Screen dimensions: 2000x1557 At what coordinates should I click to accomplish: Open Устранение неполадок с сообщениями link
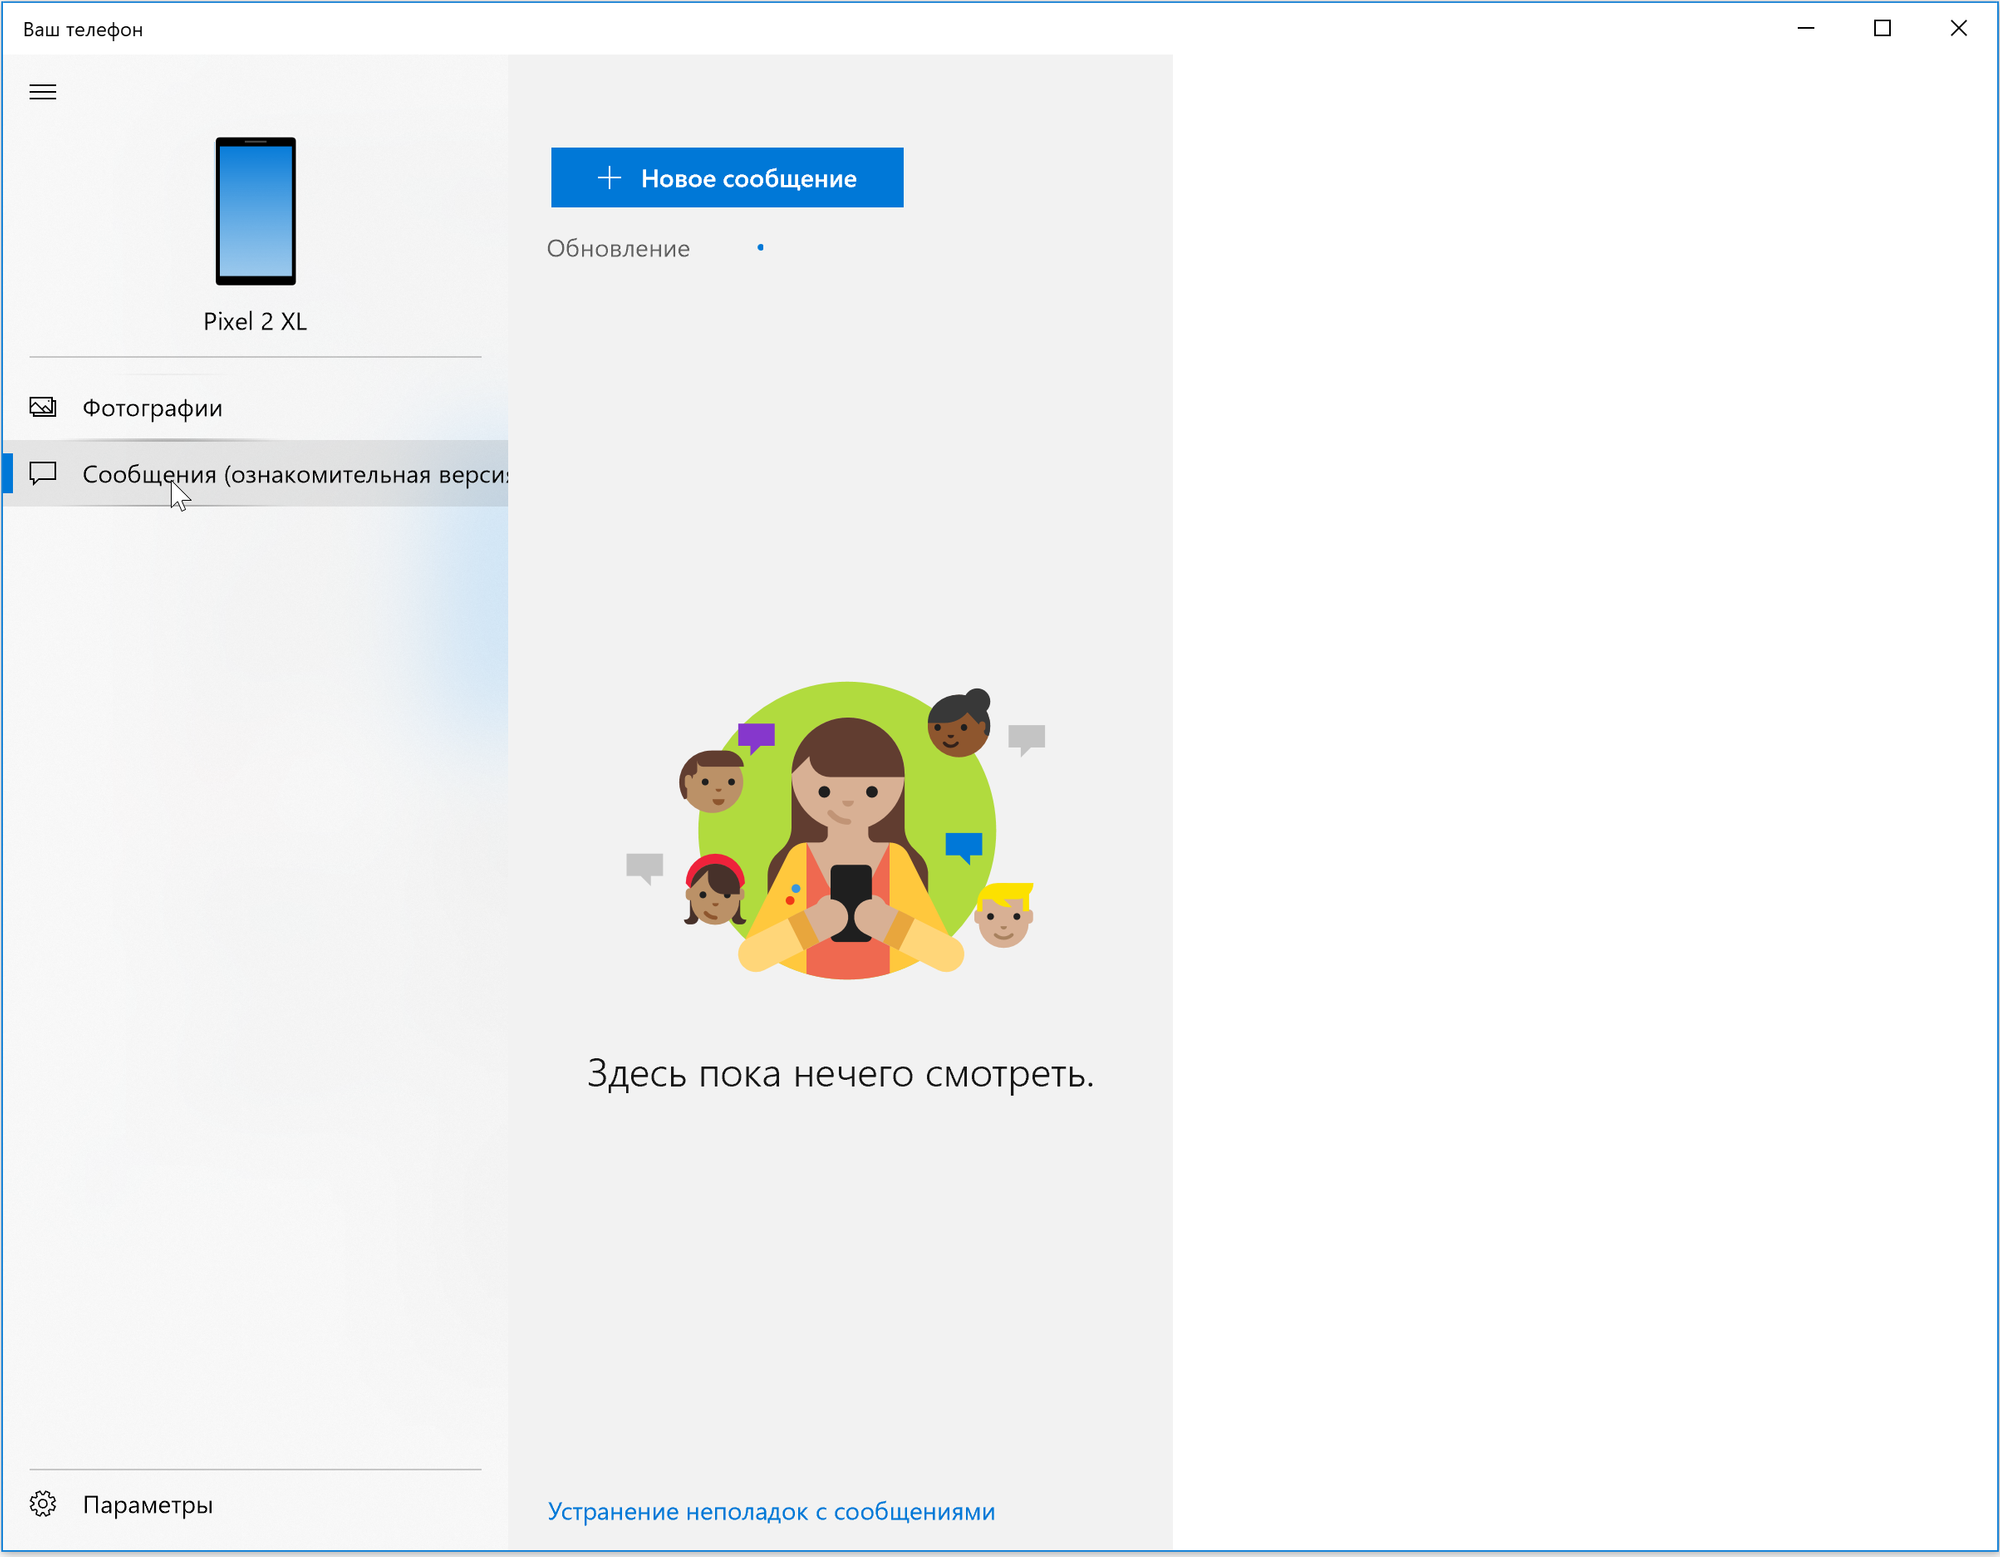tap(771, 1511)
